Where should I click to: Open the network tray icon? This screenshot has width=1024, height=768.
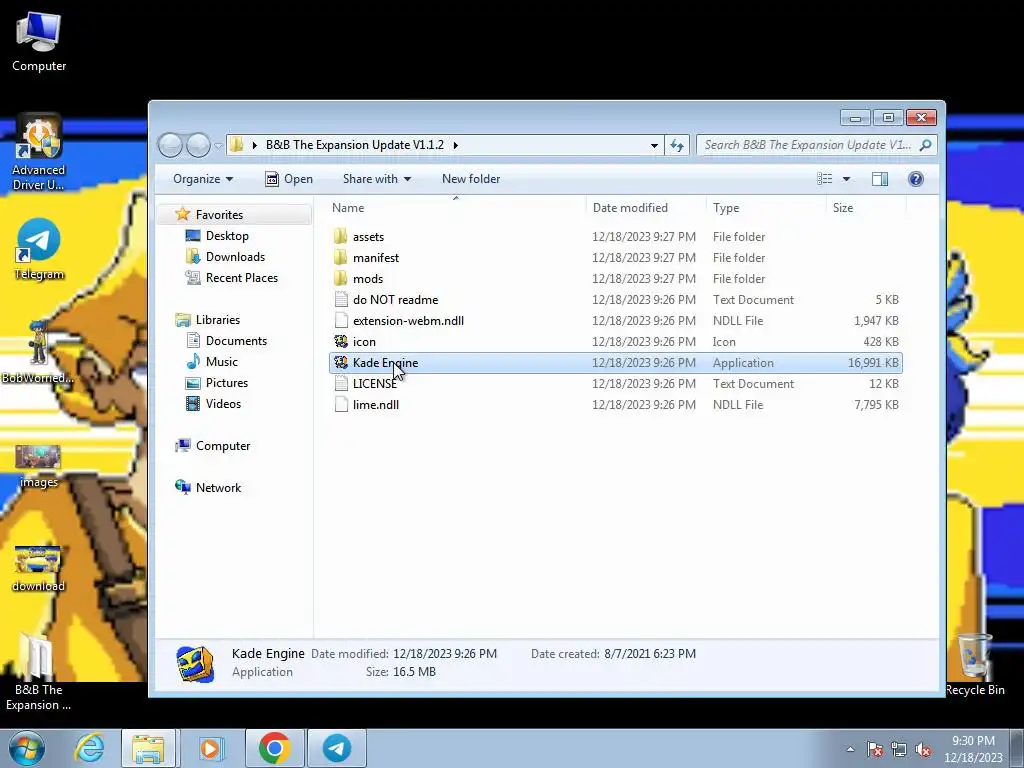(899, 749)
